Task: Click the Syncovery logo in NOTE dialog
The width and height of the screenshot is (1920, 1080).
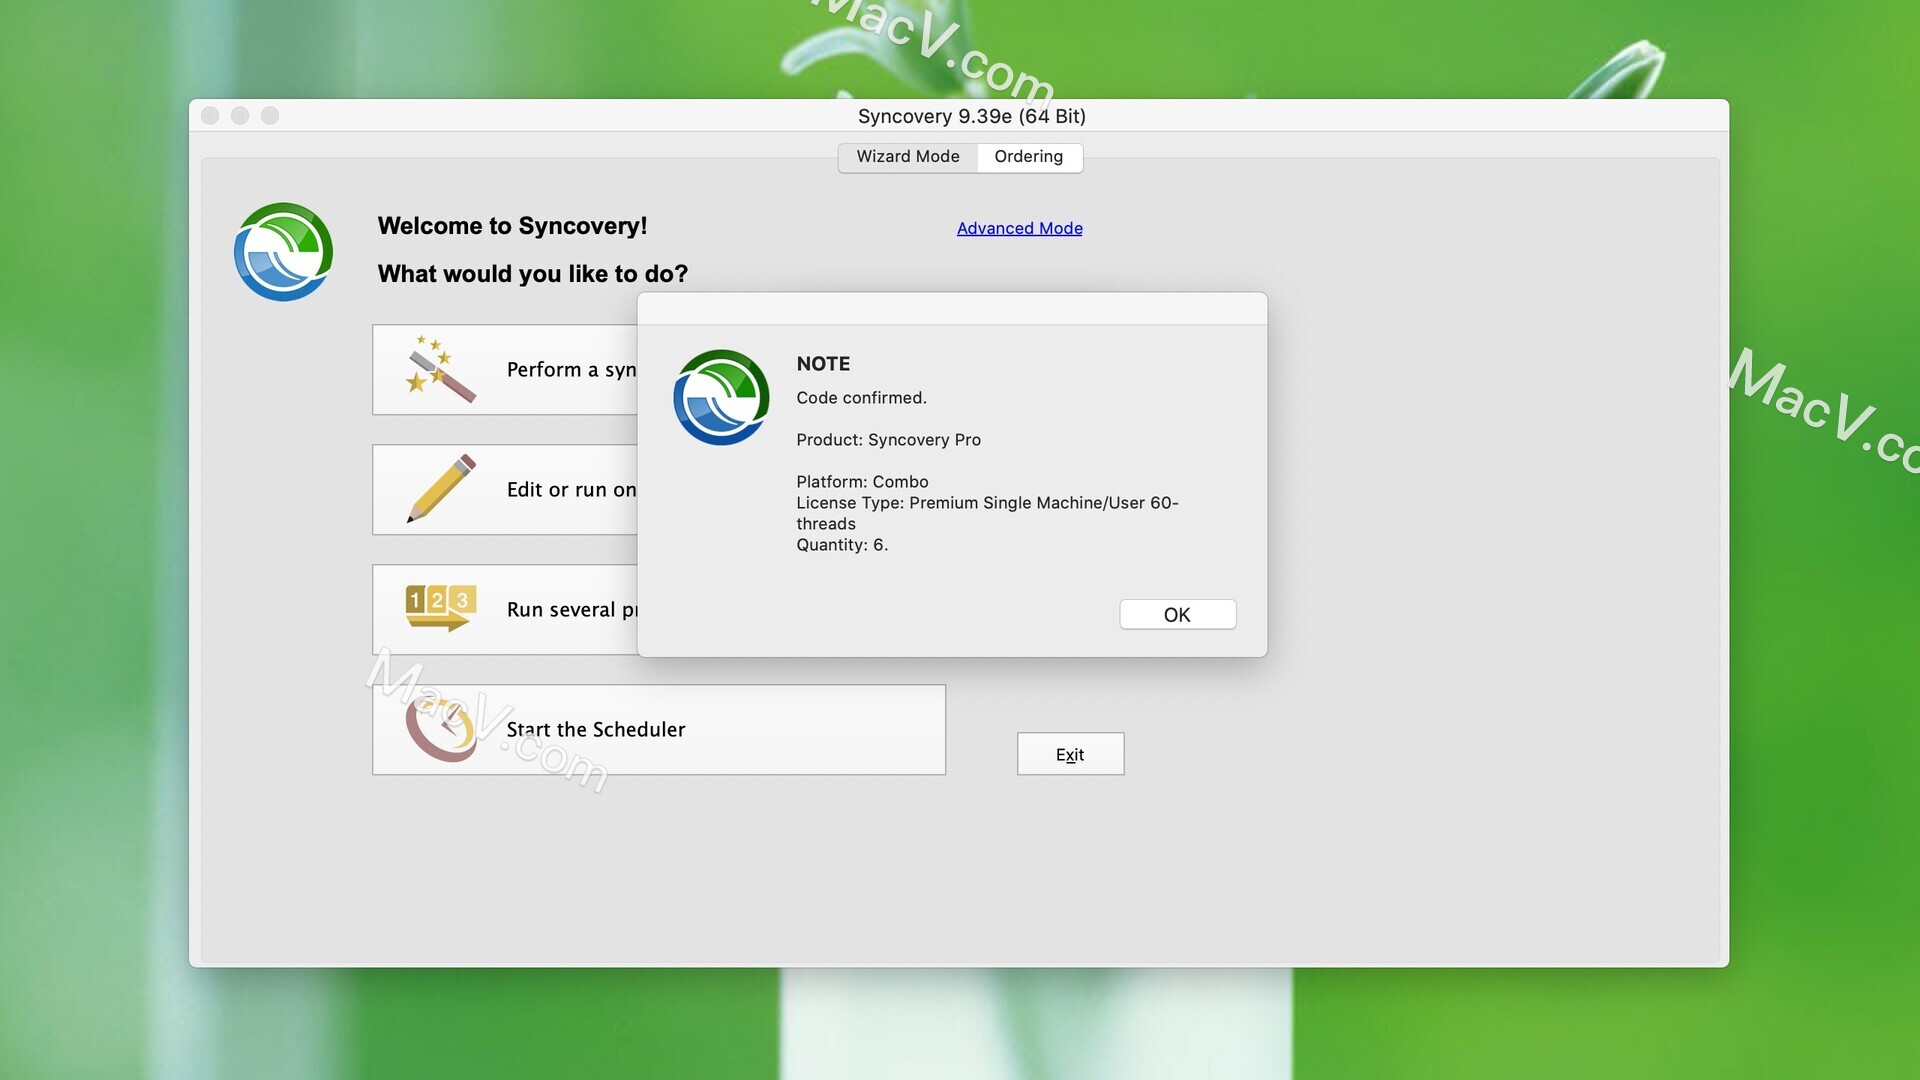Action: tap(721, 397)
